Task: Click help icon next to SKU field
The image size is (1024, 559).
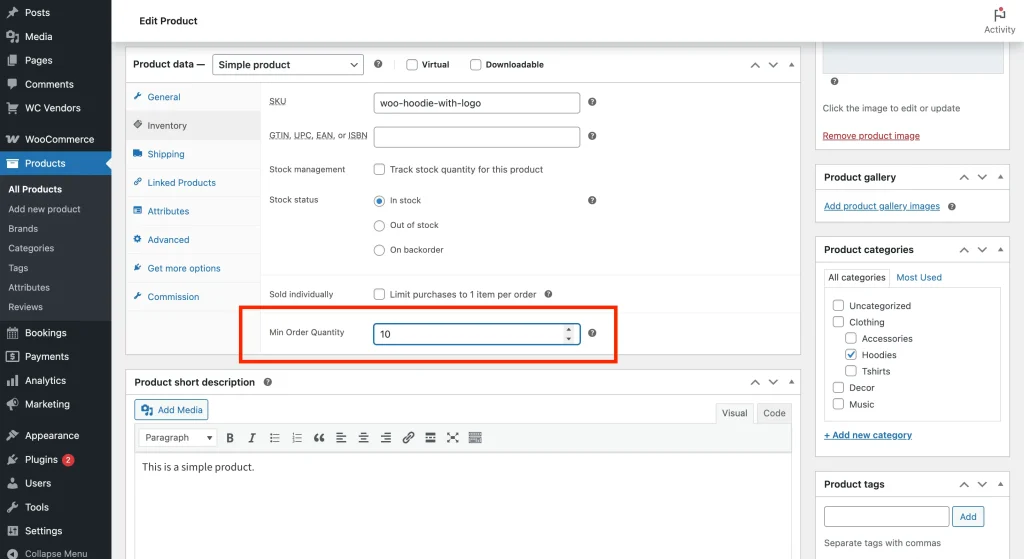Action: pos(592,102)
